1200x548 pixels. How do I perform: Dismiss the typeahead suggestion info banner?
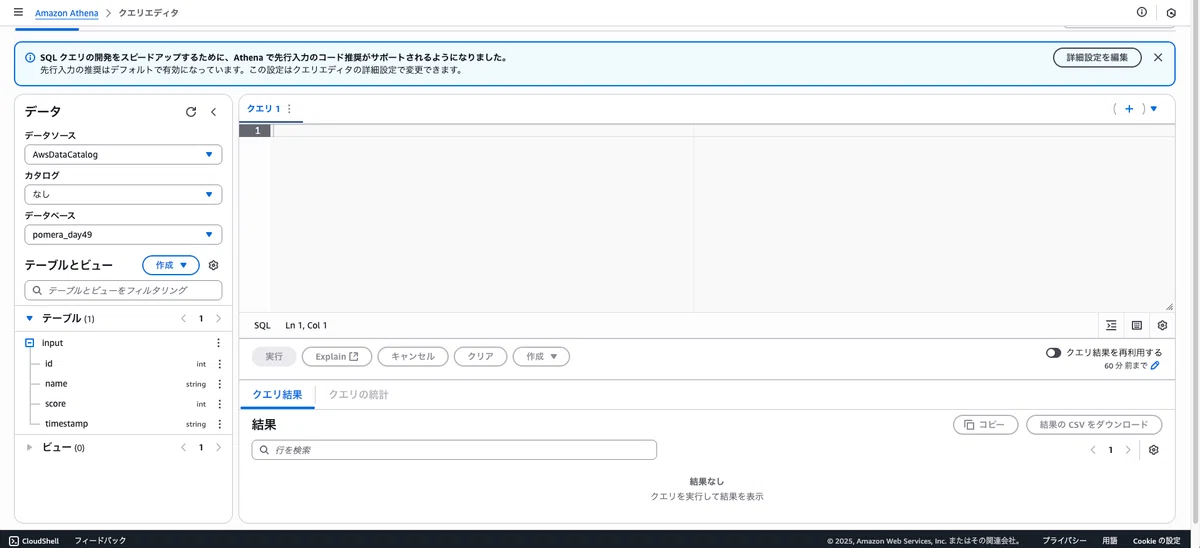tap(1158, 57)
